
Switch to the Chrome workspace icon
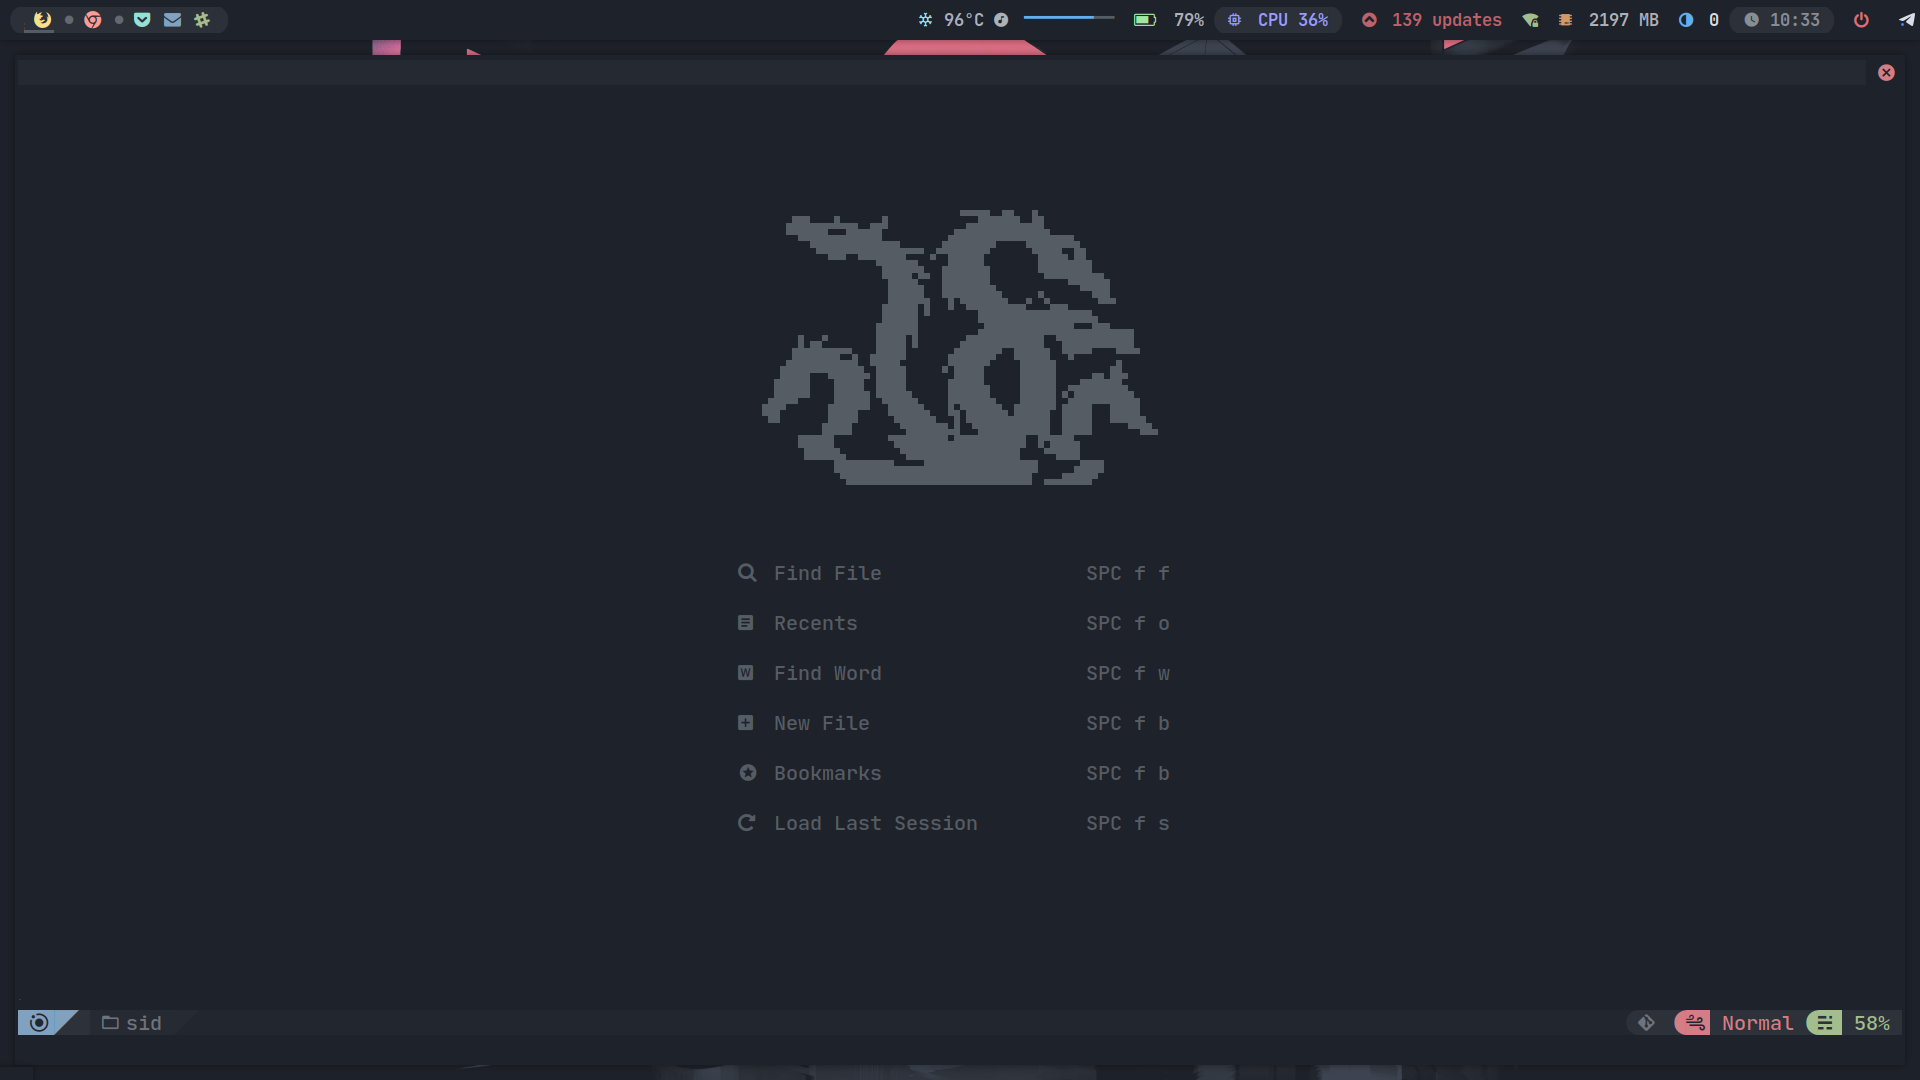coord(93,20)
